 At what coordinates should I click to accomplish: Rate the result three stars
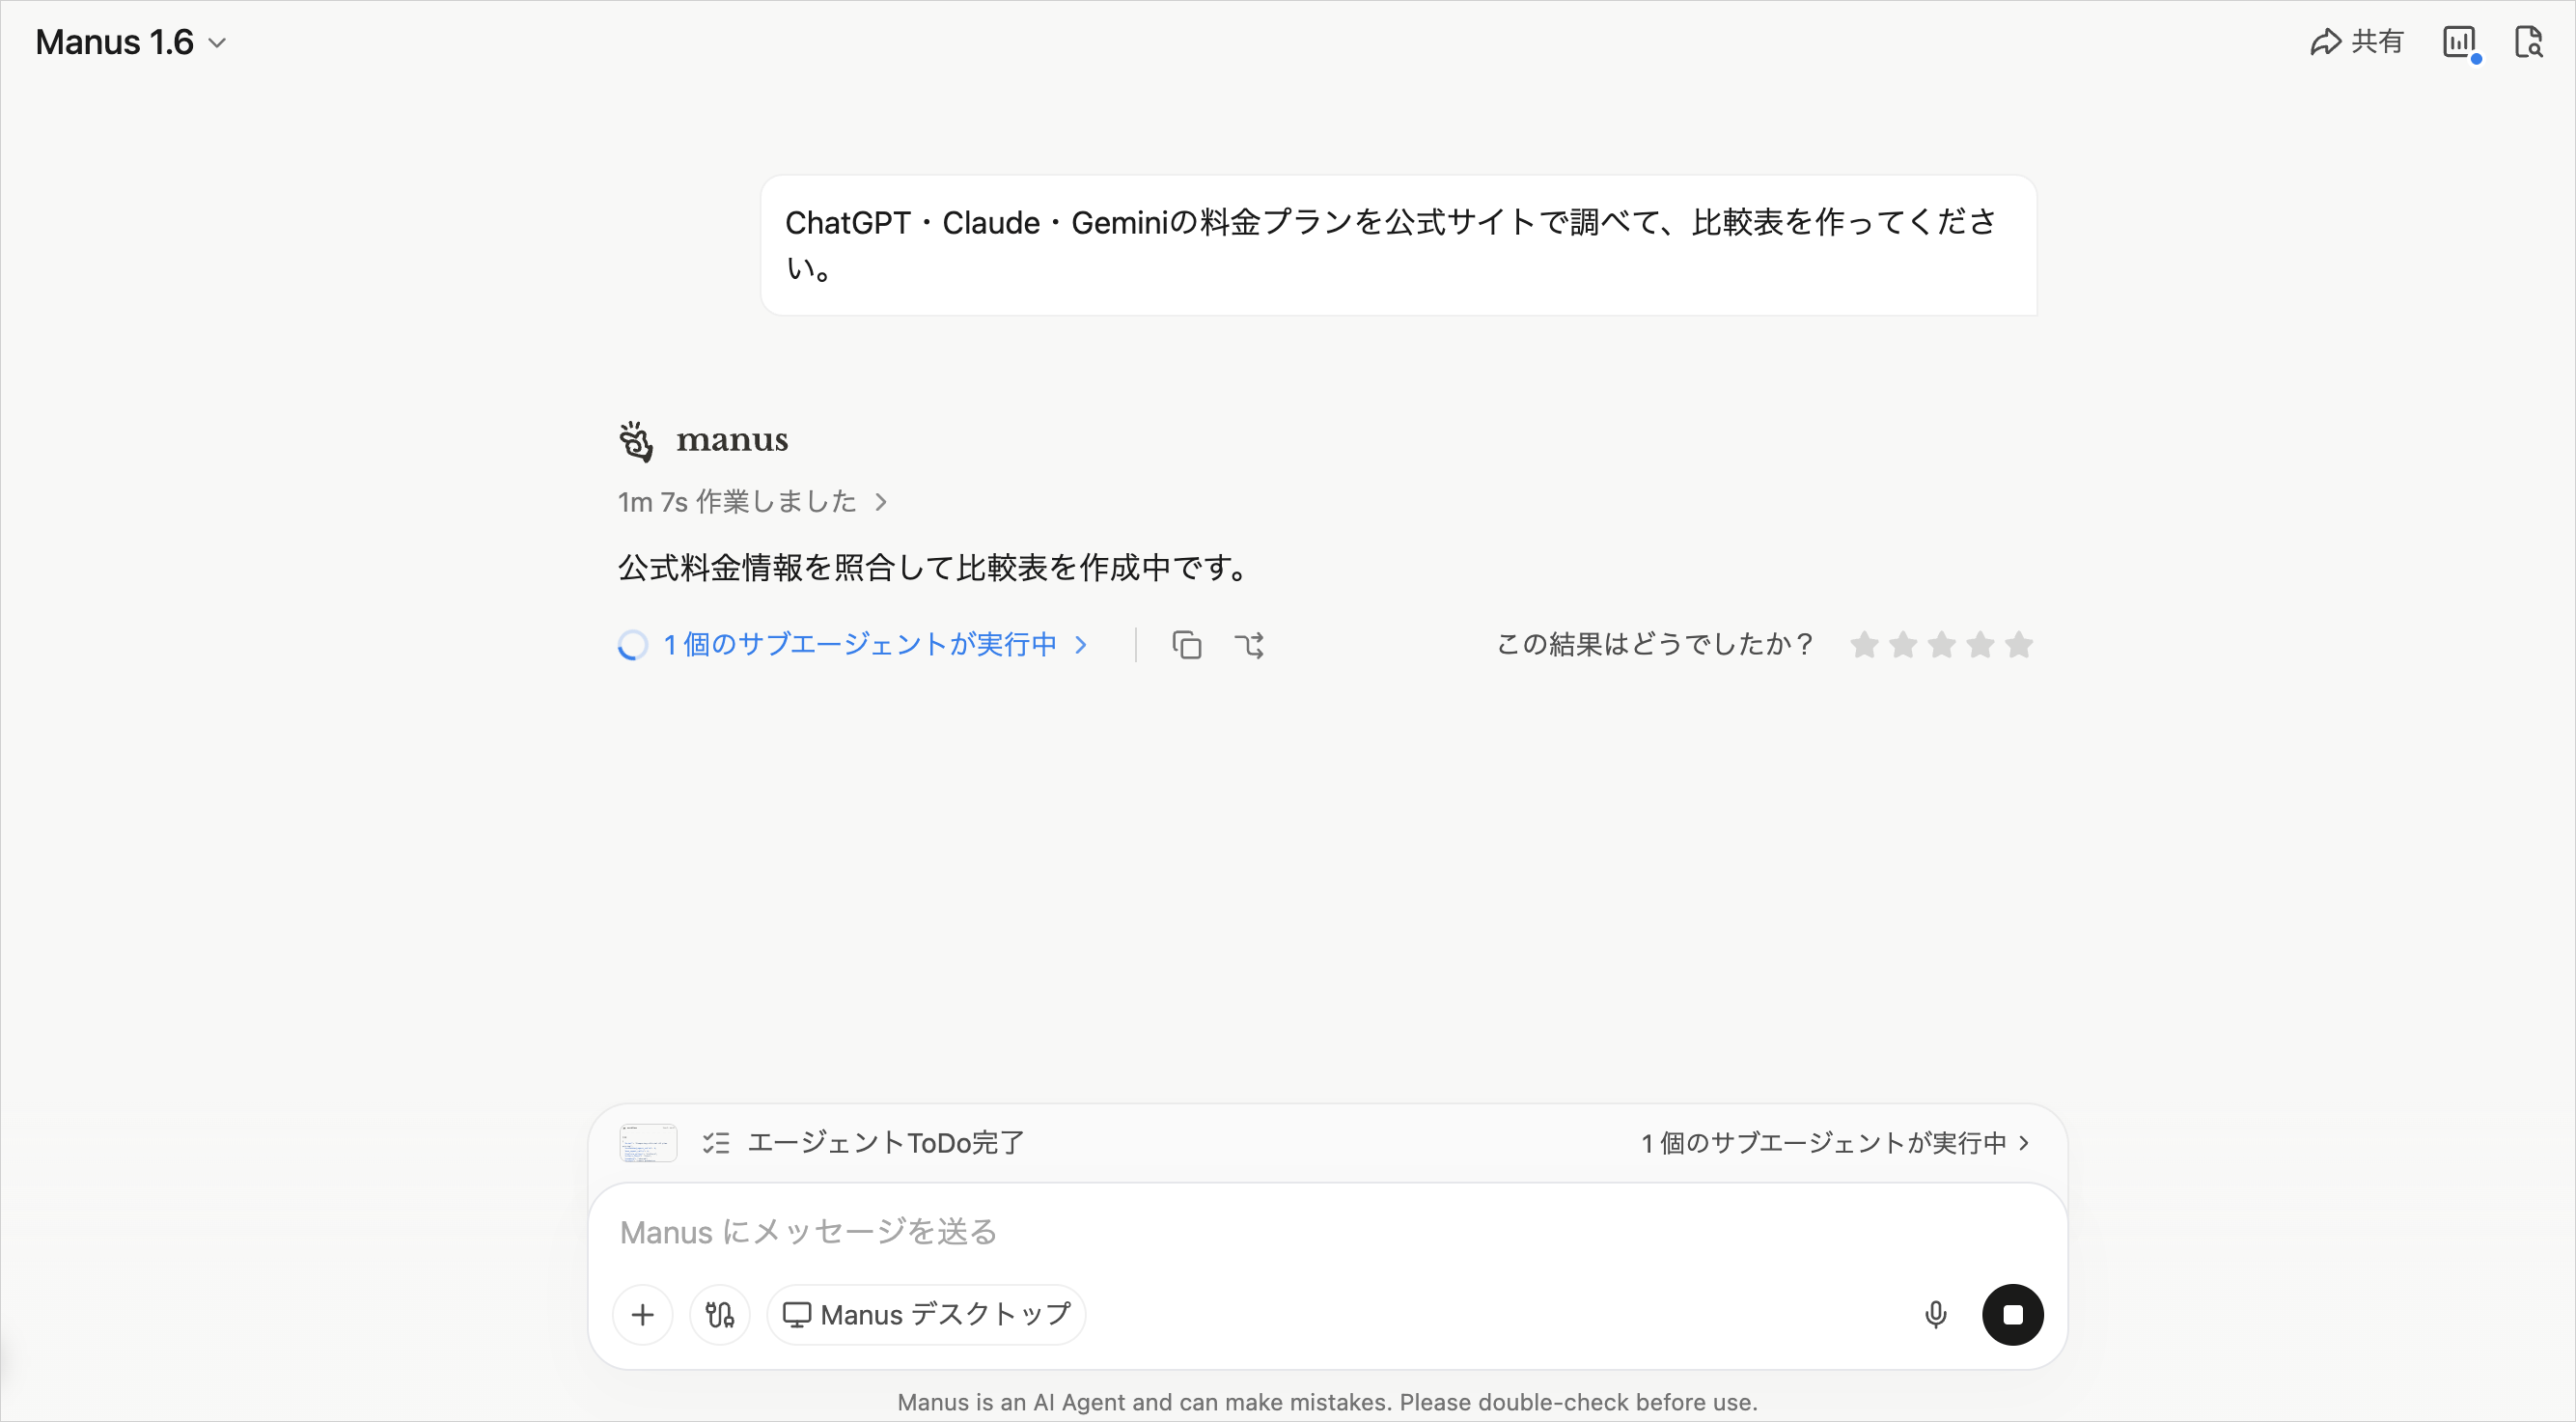coord(1942,644)
